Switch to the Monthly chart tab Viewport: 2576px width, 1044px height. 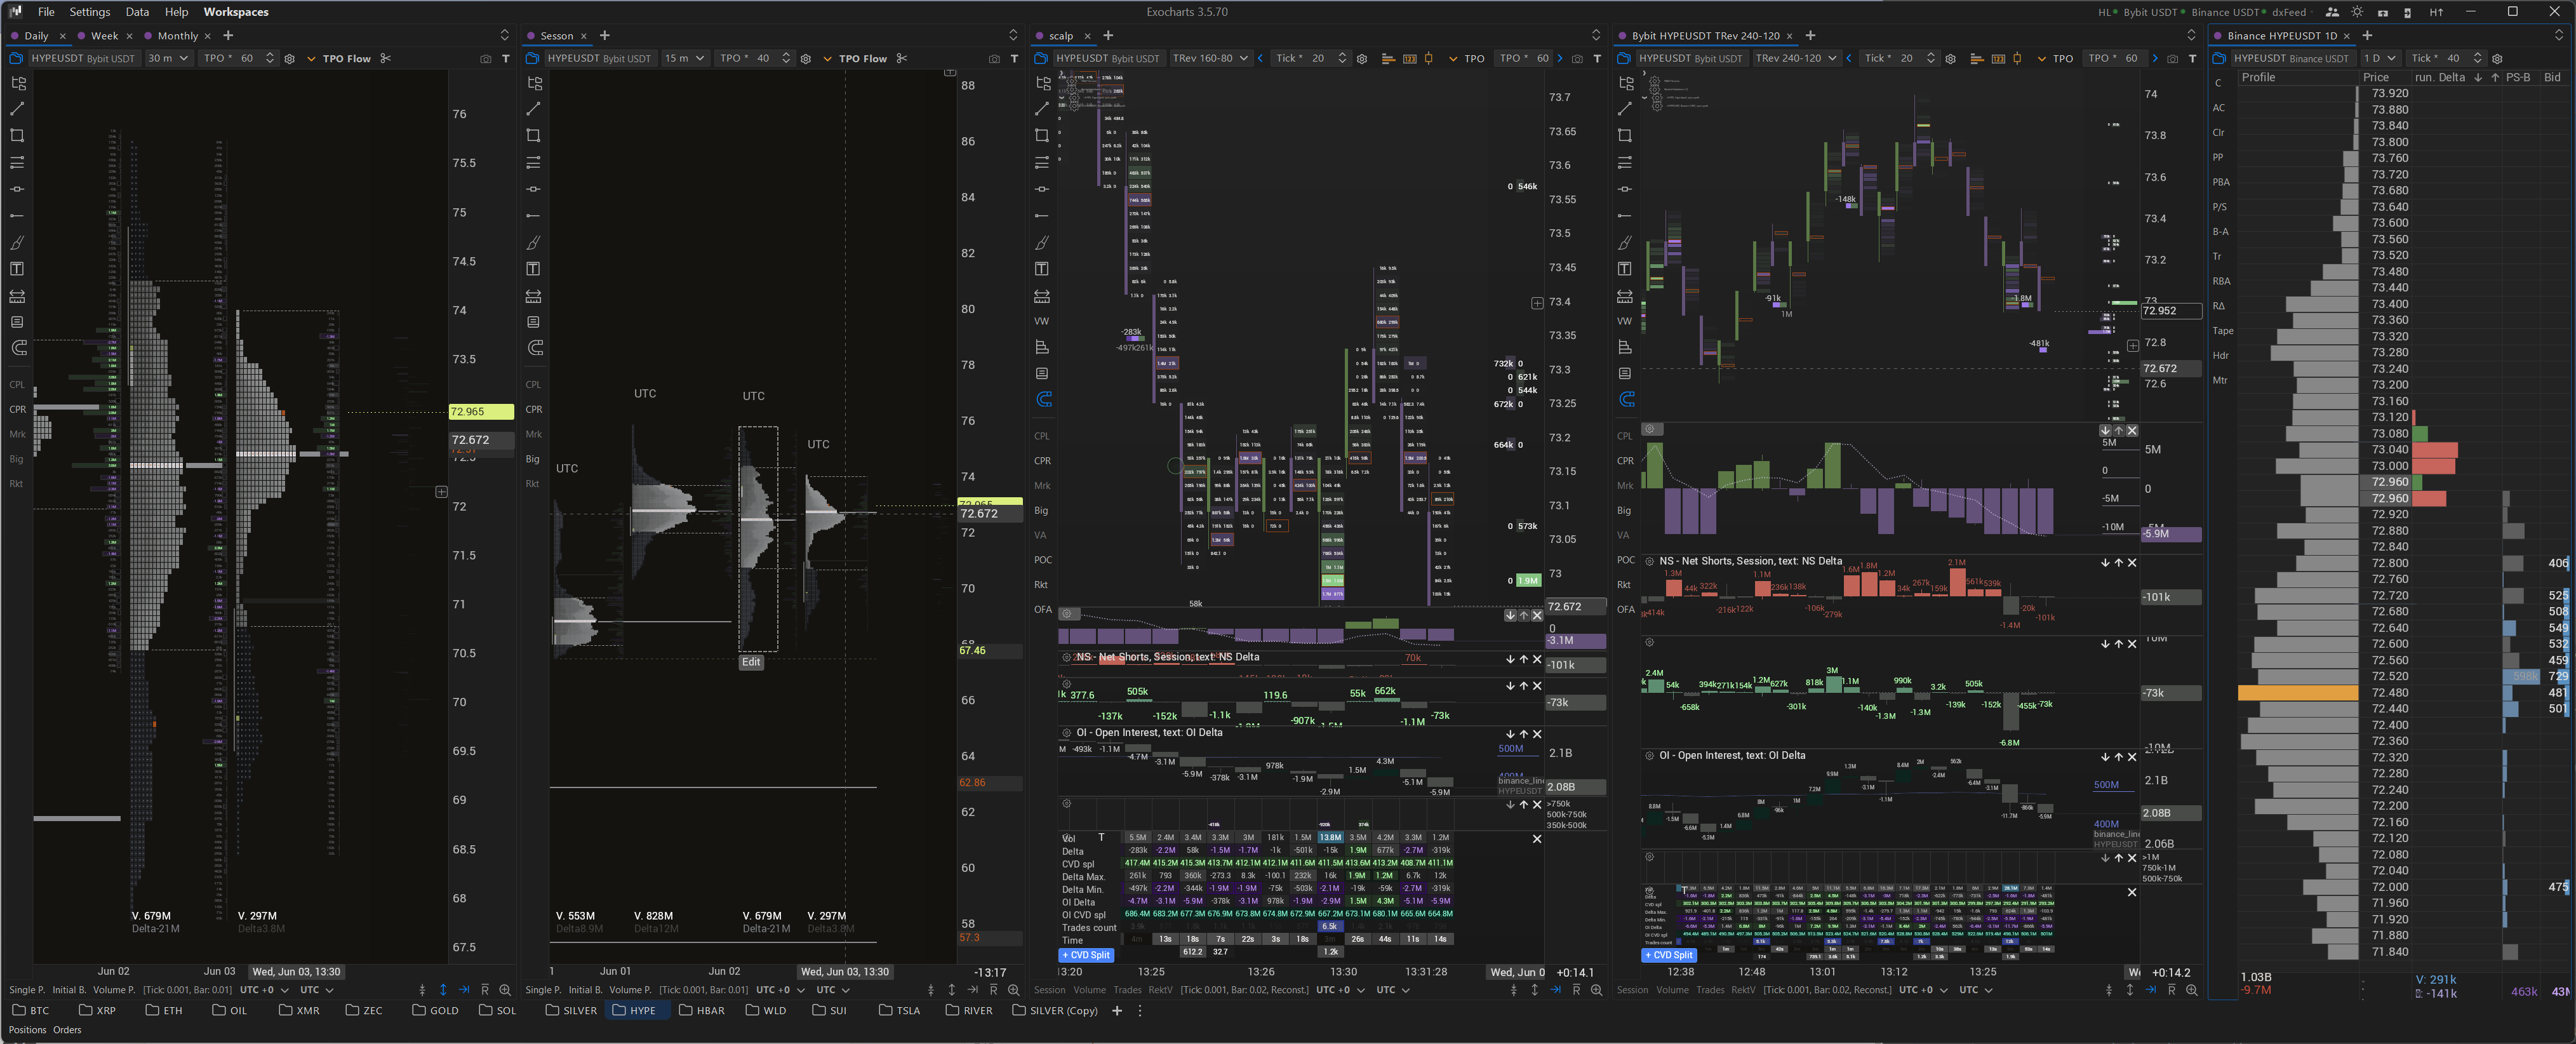coord(177,36)
